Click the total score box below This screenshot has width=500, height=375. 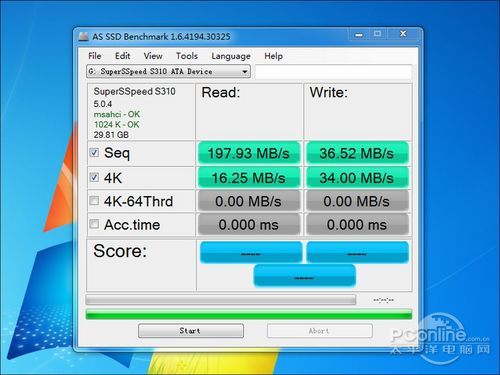(x=305, y=276)
